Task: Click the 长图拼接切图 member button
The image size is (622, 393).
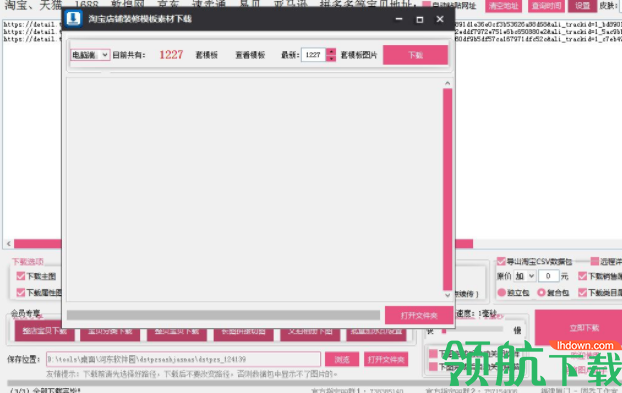Action: point(243,334)
